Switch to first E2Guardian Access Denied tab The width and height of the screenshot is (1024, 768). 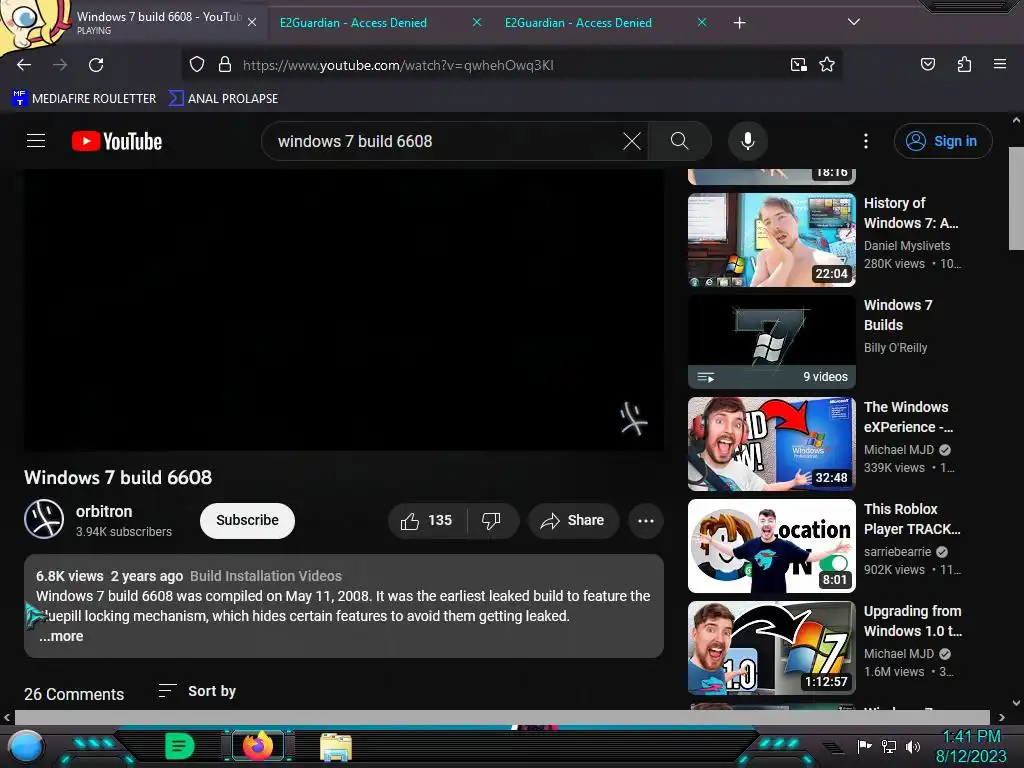point(353,23)
